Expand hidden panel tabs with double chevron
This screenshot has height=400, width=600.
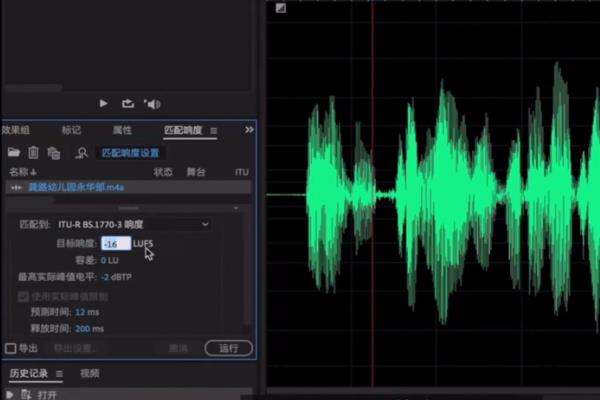[249, 130]
